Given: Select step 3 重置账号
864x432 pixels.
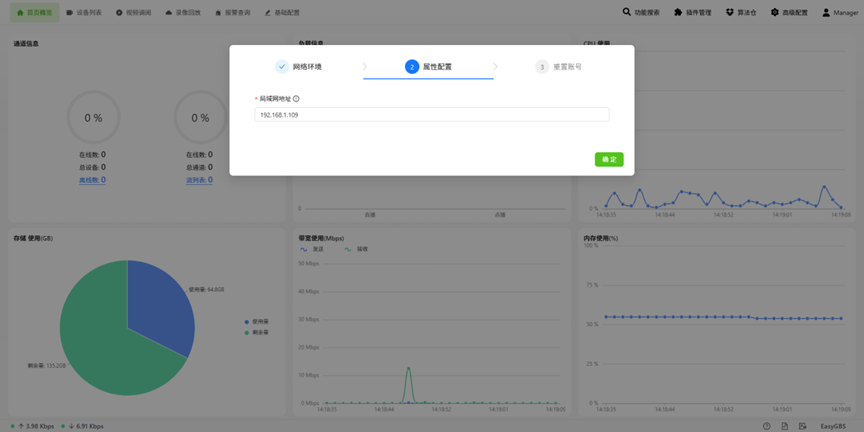Looking at the screenshot, I should pos(558,67).
